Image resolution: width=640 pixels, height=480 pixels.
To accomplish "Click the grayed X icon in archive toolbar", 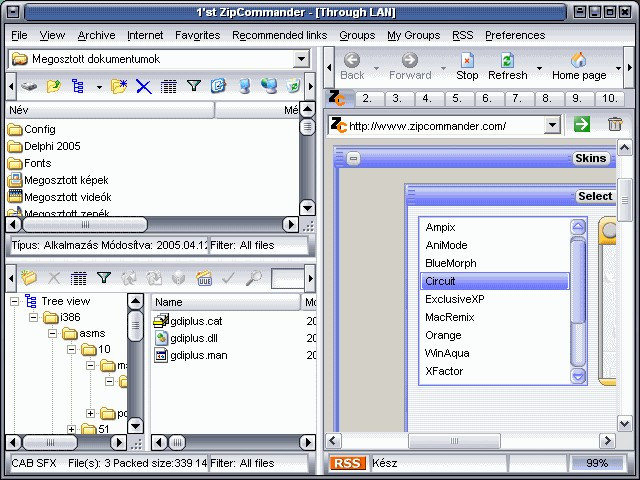I will click(54, 278).
